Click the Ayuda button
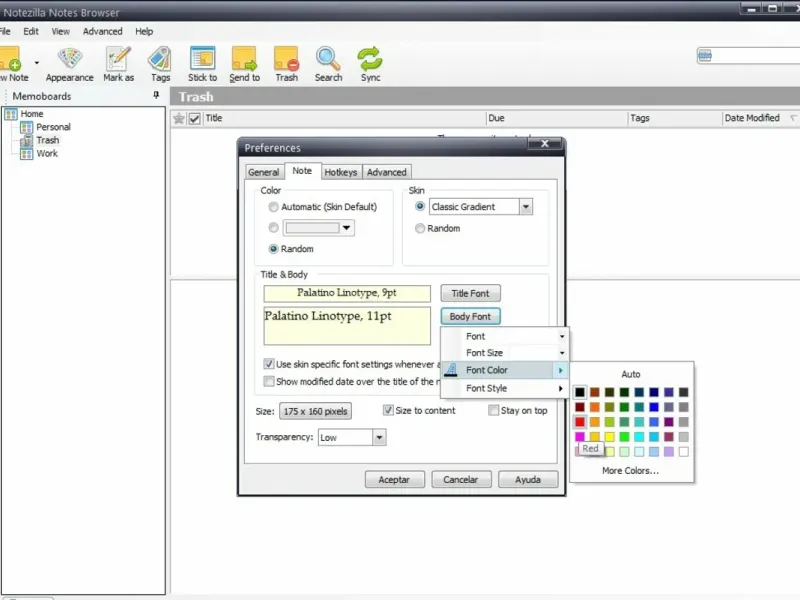Image resolution: width=800 pixels, height=600 pixels. 528,480
